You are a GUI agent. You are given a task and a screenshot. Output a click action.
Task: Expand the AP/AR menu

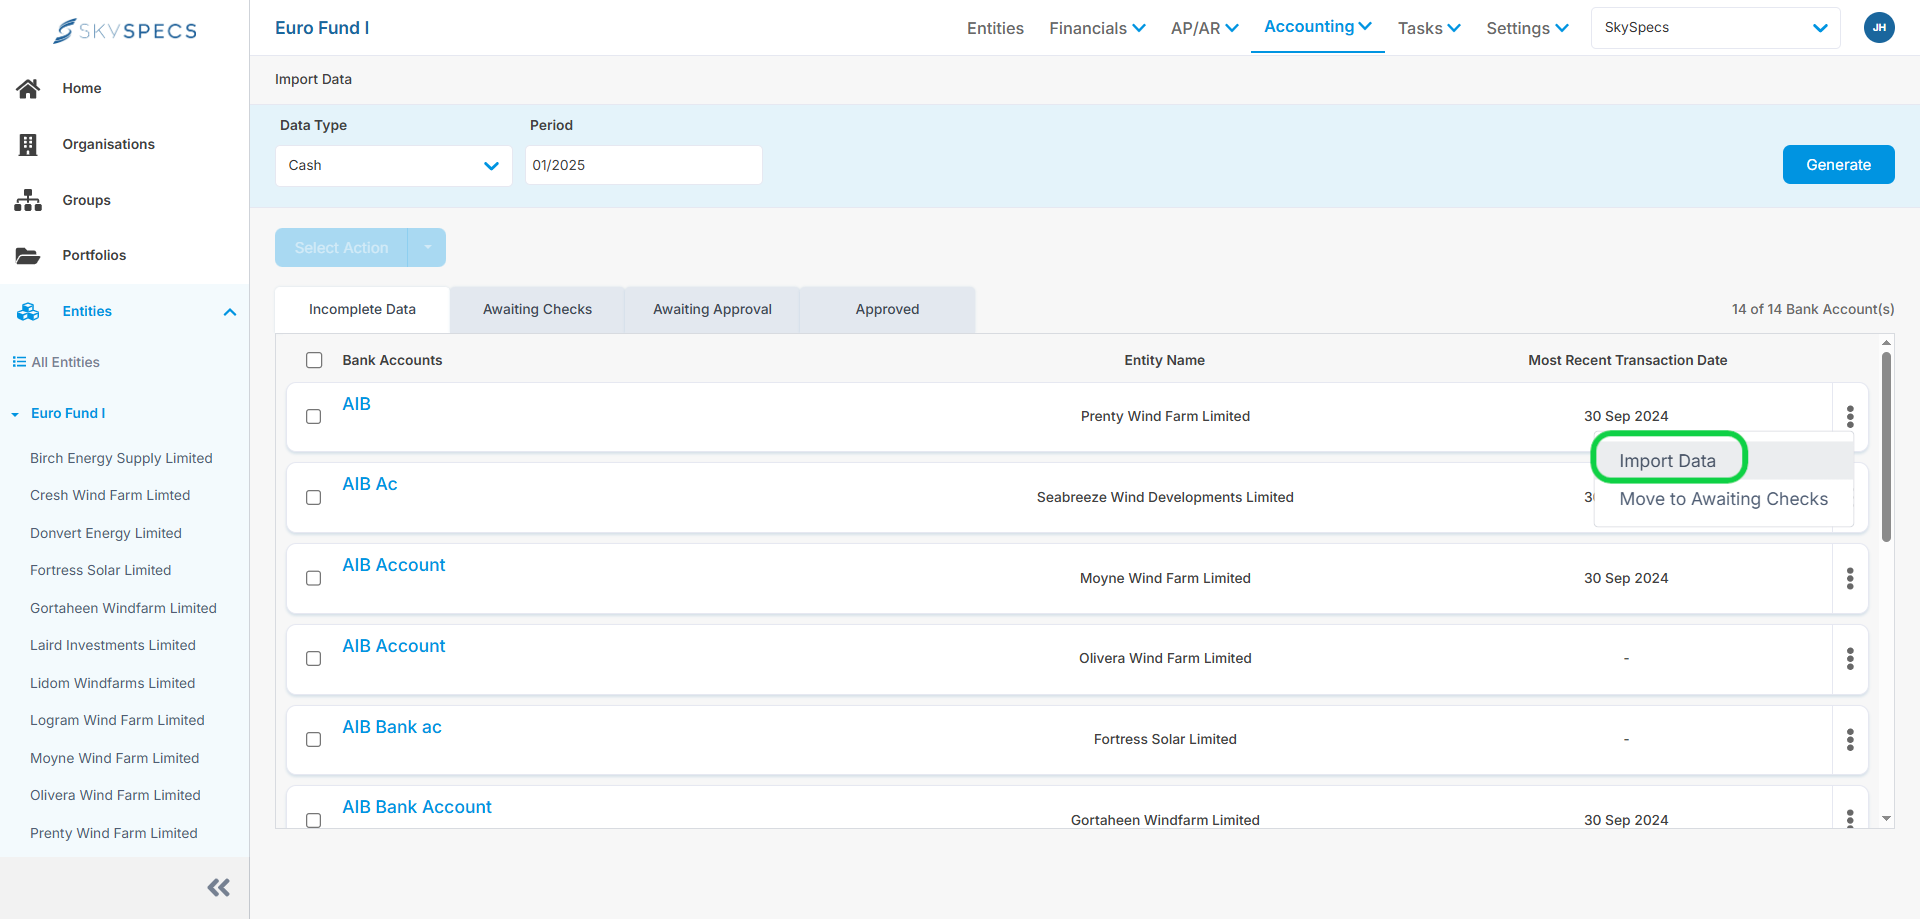coord(1204,28)
